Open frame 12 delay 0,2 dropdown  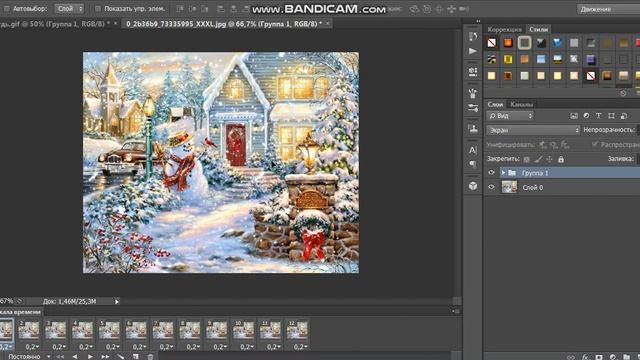[300, 347]
